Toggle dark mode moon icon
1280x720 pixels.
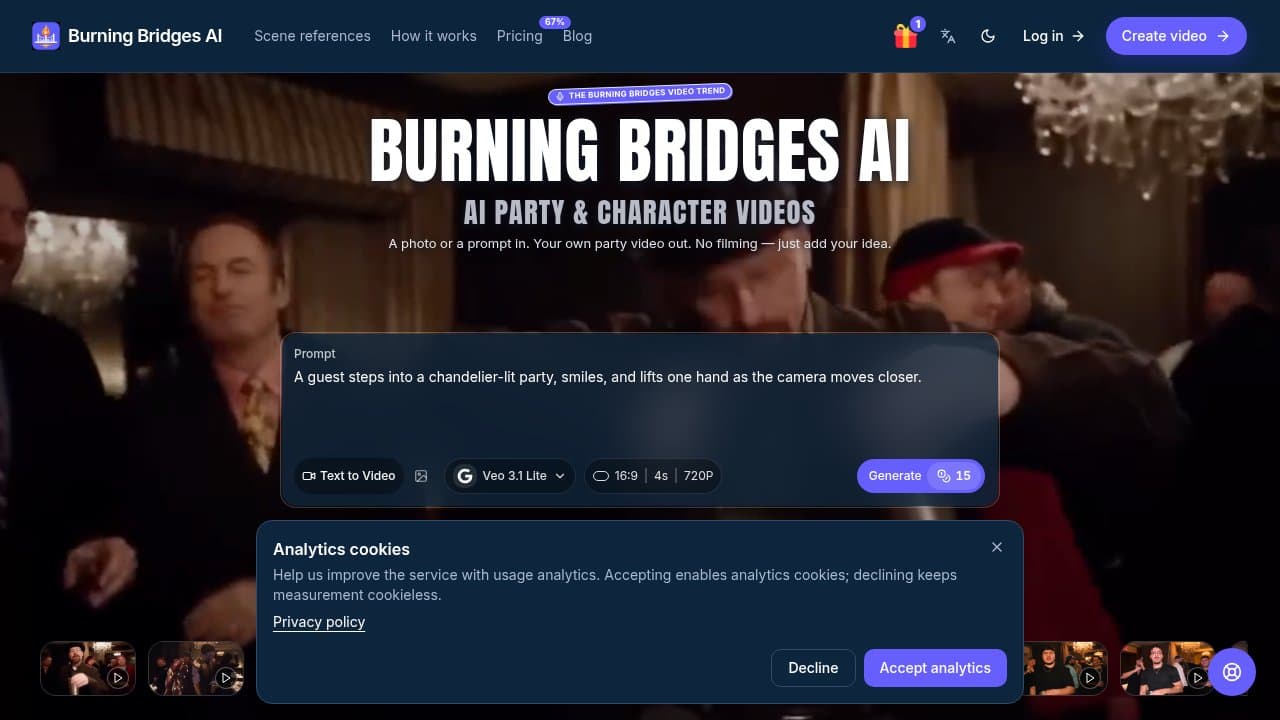click(988, 36)
